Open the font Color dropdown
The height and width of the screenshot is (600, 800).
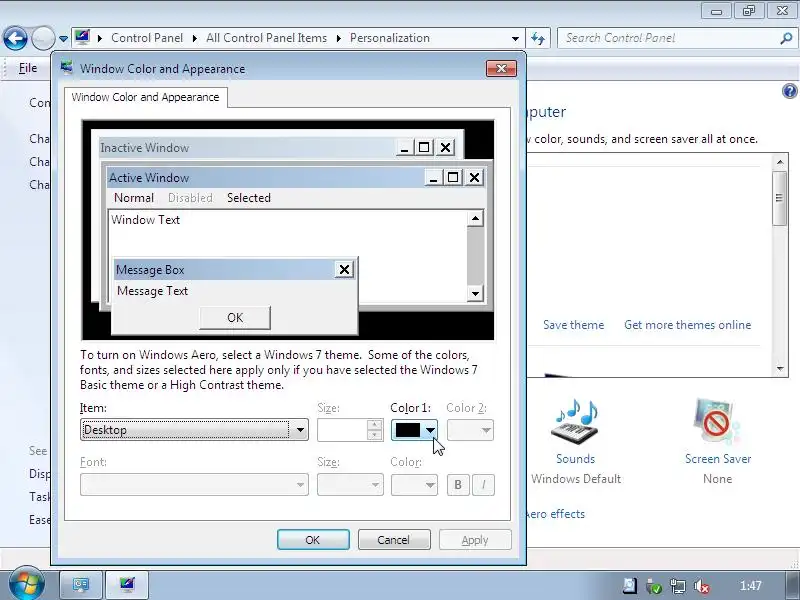tap(414, 485)
